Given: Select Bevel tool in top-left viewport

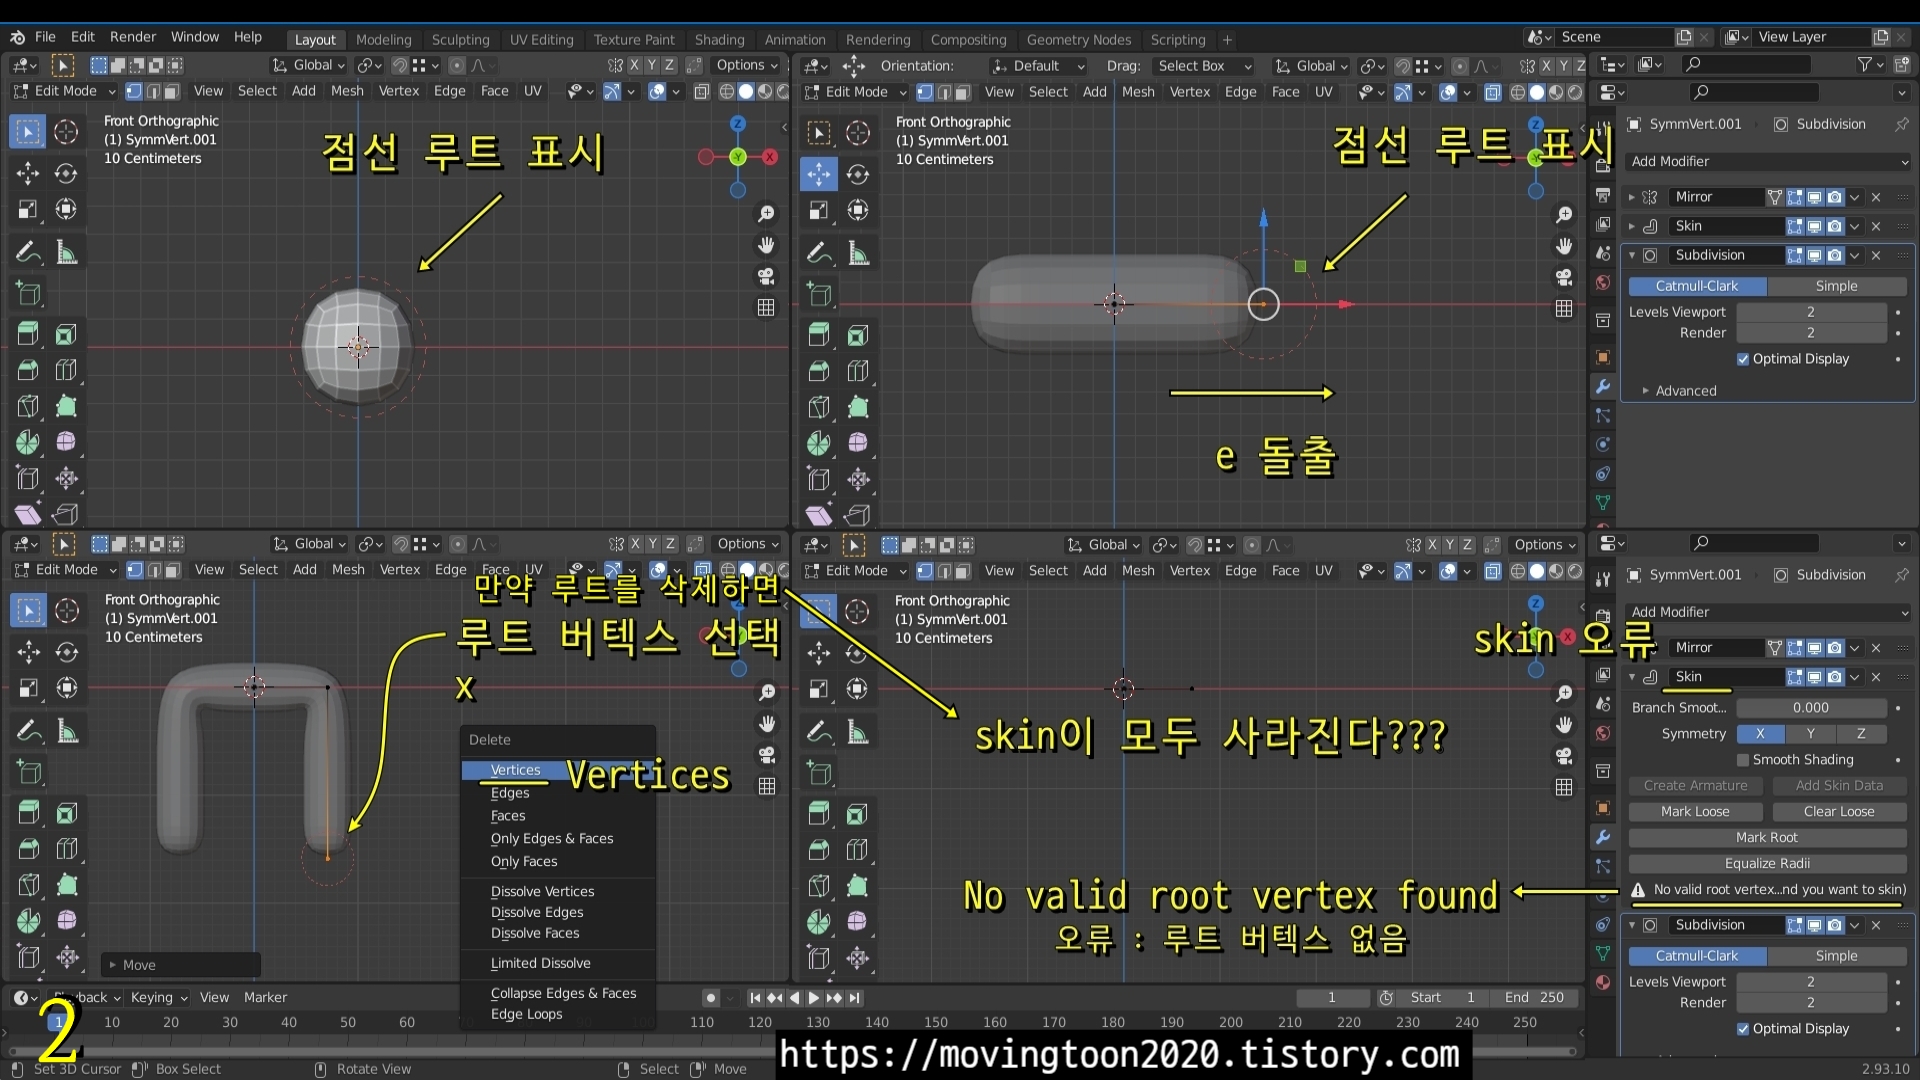Looking at the screenshot, I should pos(28,370).
